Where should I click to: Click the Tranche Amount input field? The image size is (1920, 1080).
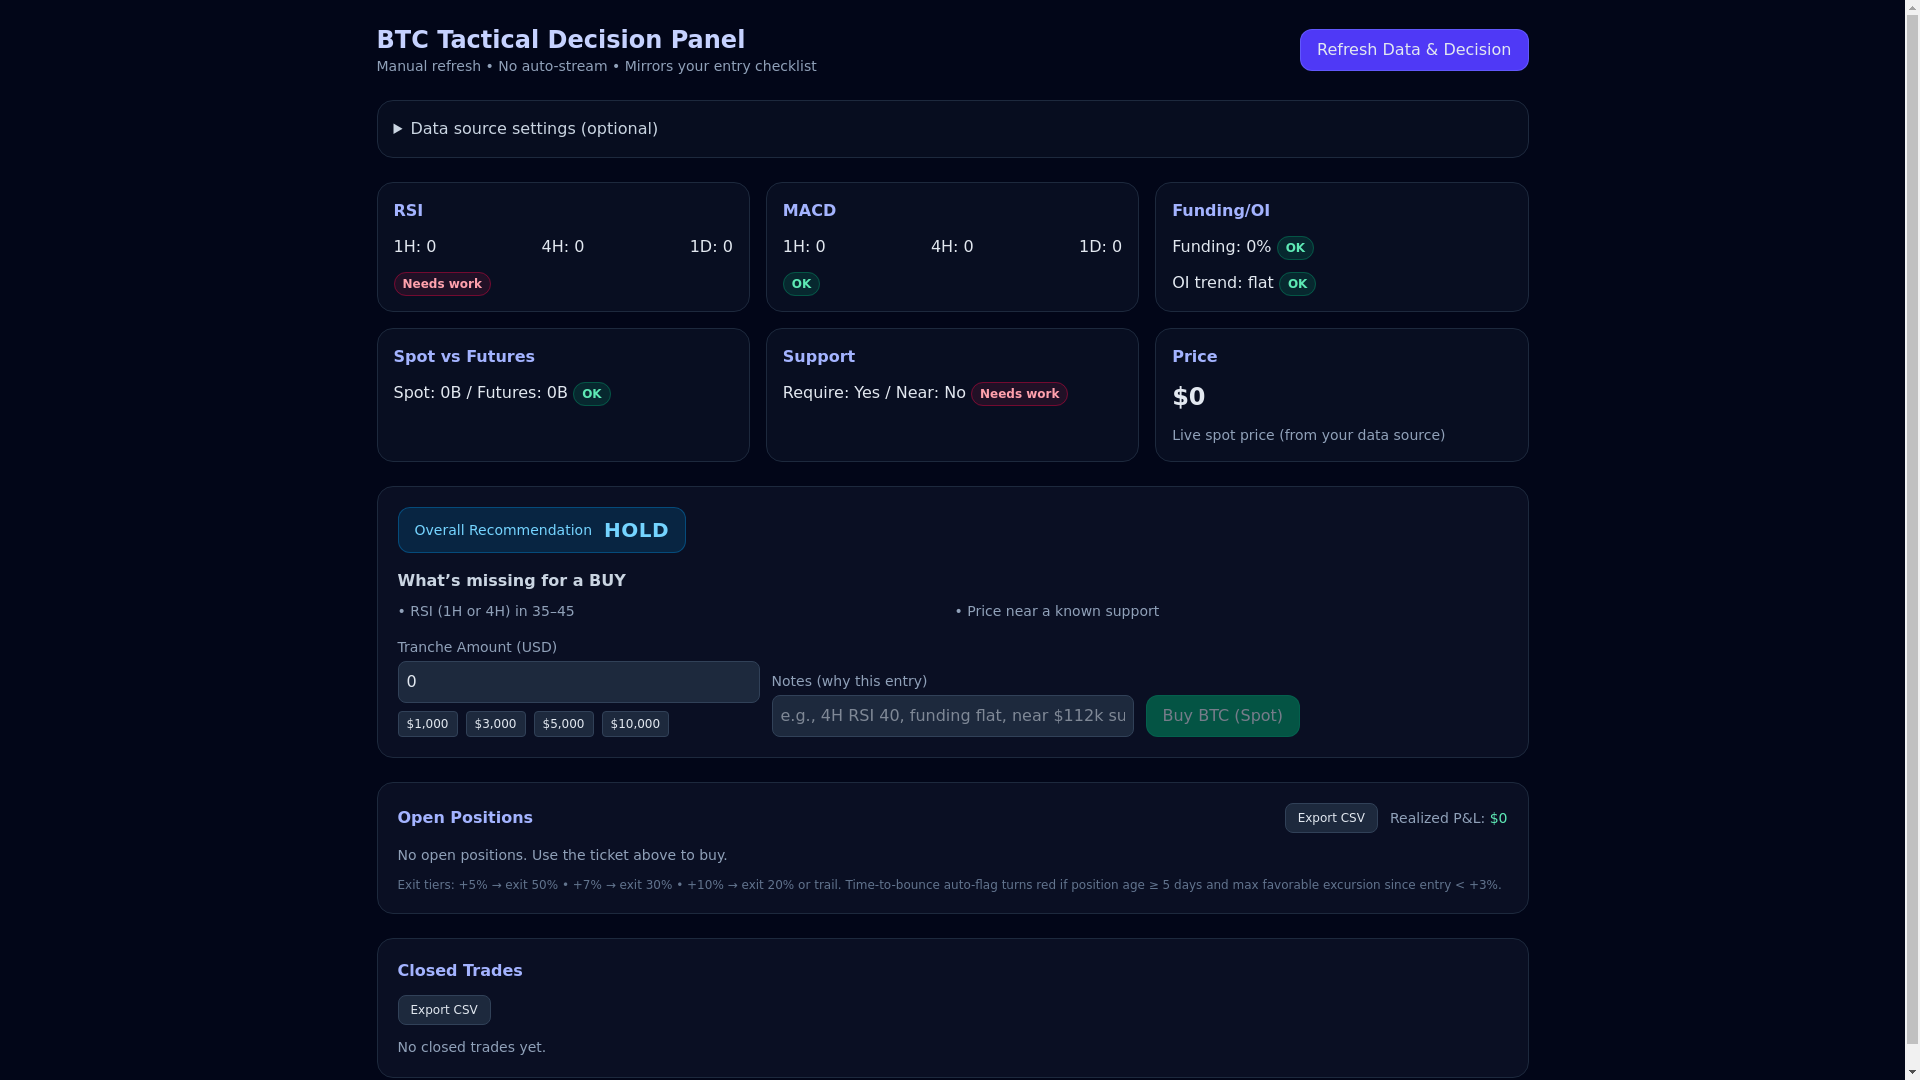coord(578,682)
